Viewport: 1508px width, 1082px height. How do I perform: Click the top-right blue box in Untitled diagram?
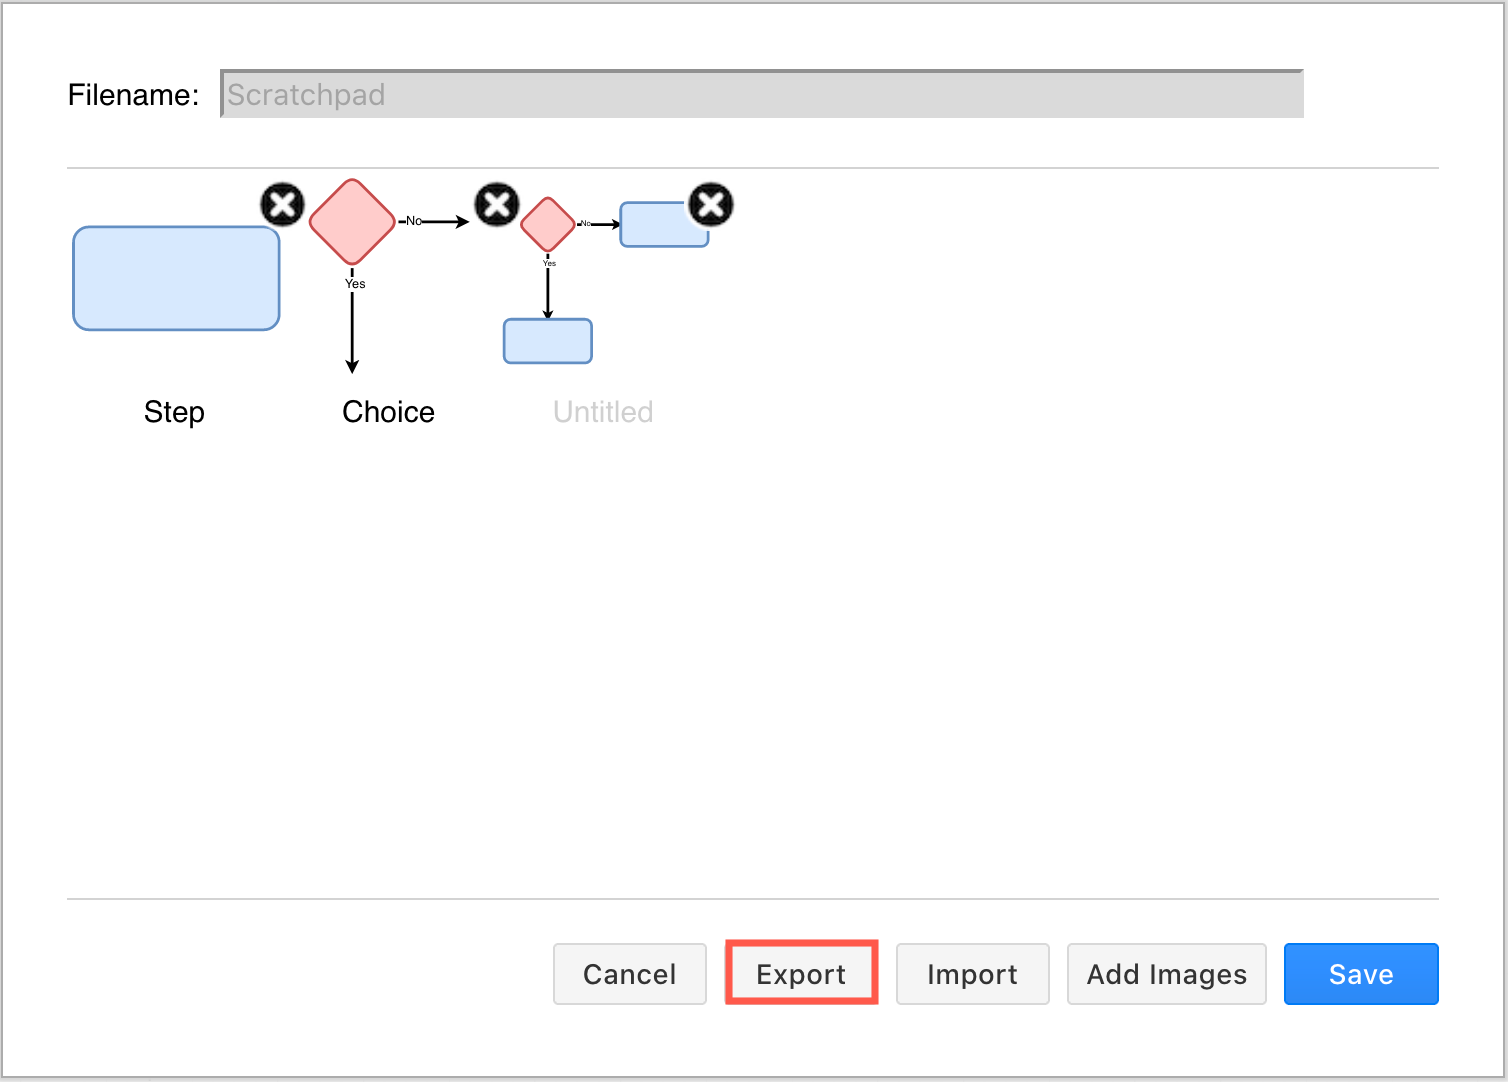pyautogui.click(x=663, y=224)
